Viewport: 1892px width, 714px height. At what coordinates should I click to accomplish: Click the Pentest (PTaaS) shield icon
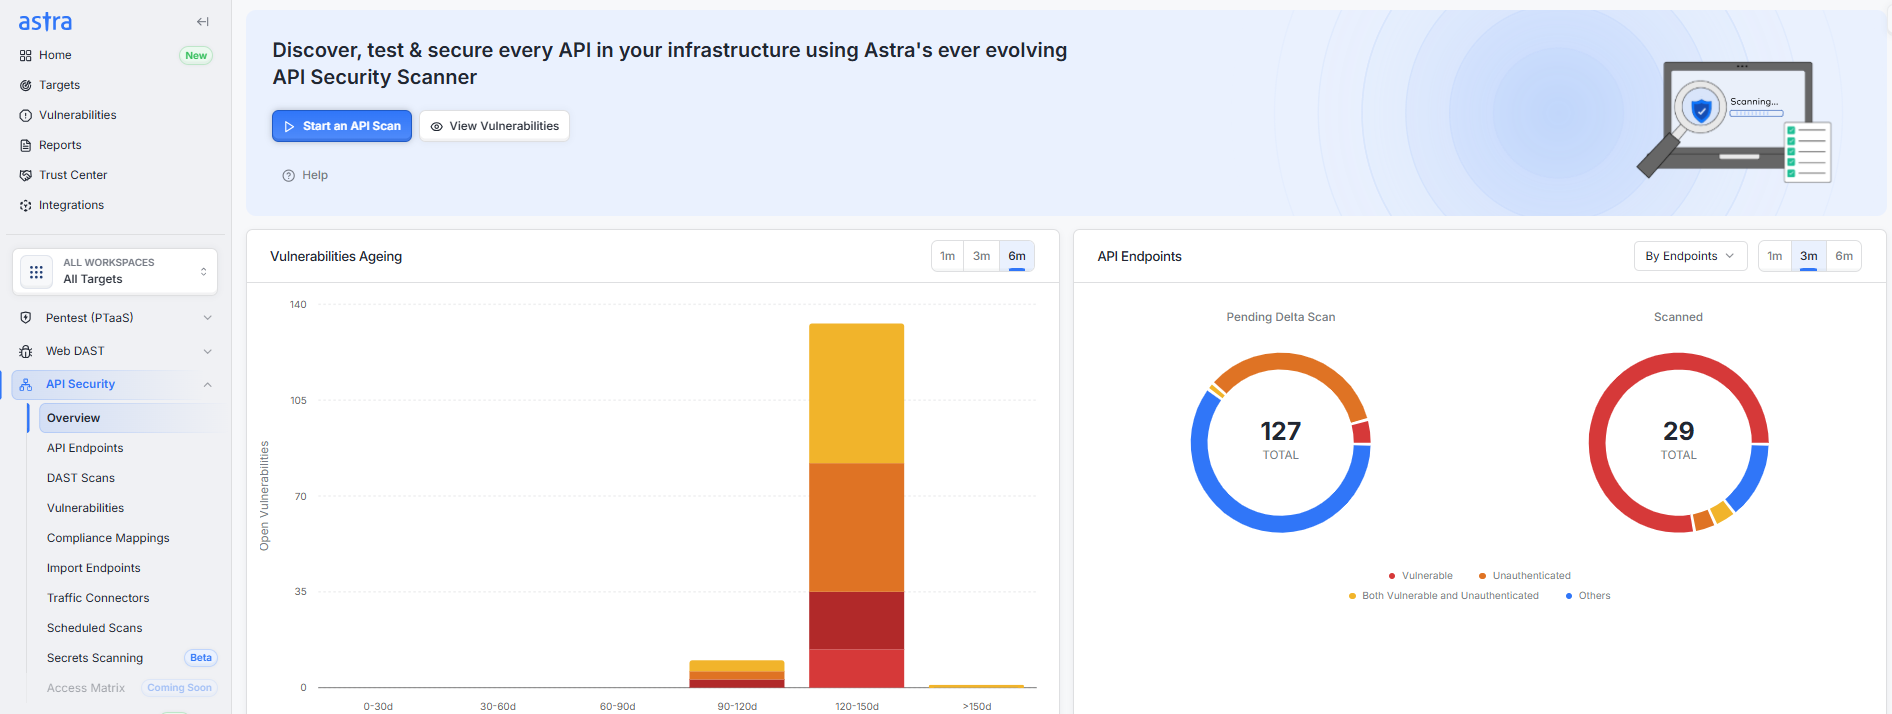coord(26,318)
